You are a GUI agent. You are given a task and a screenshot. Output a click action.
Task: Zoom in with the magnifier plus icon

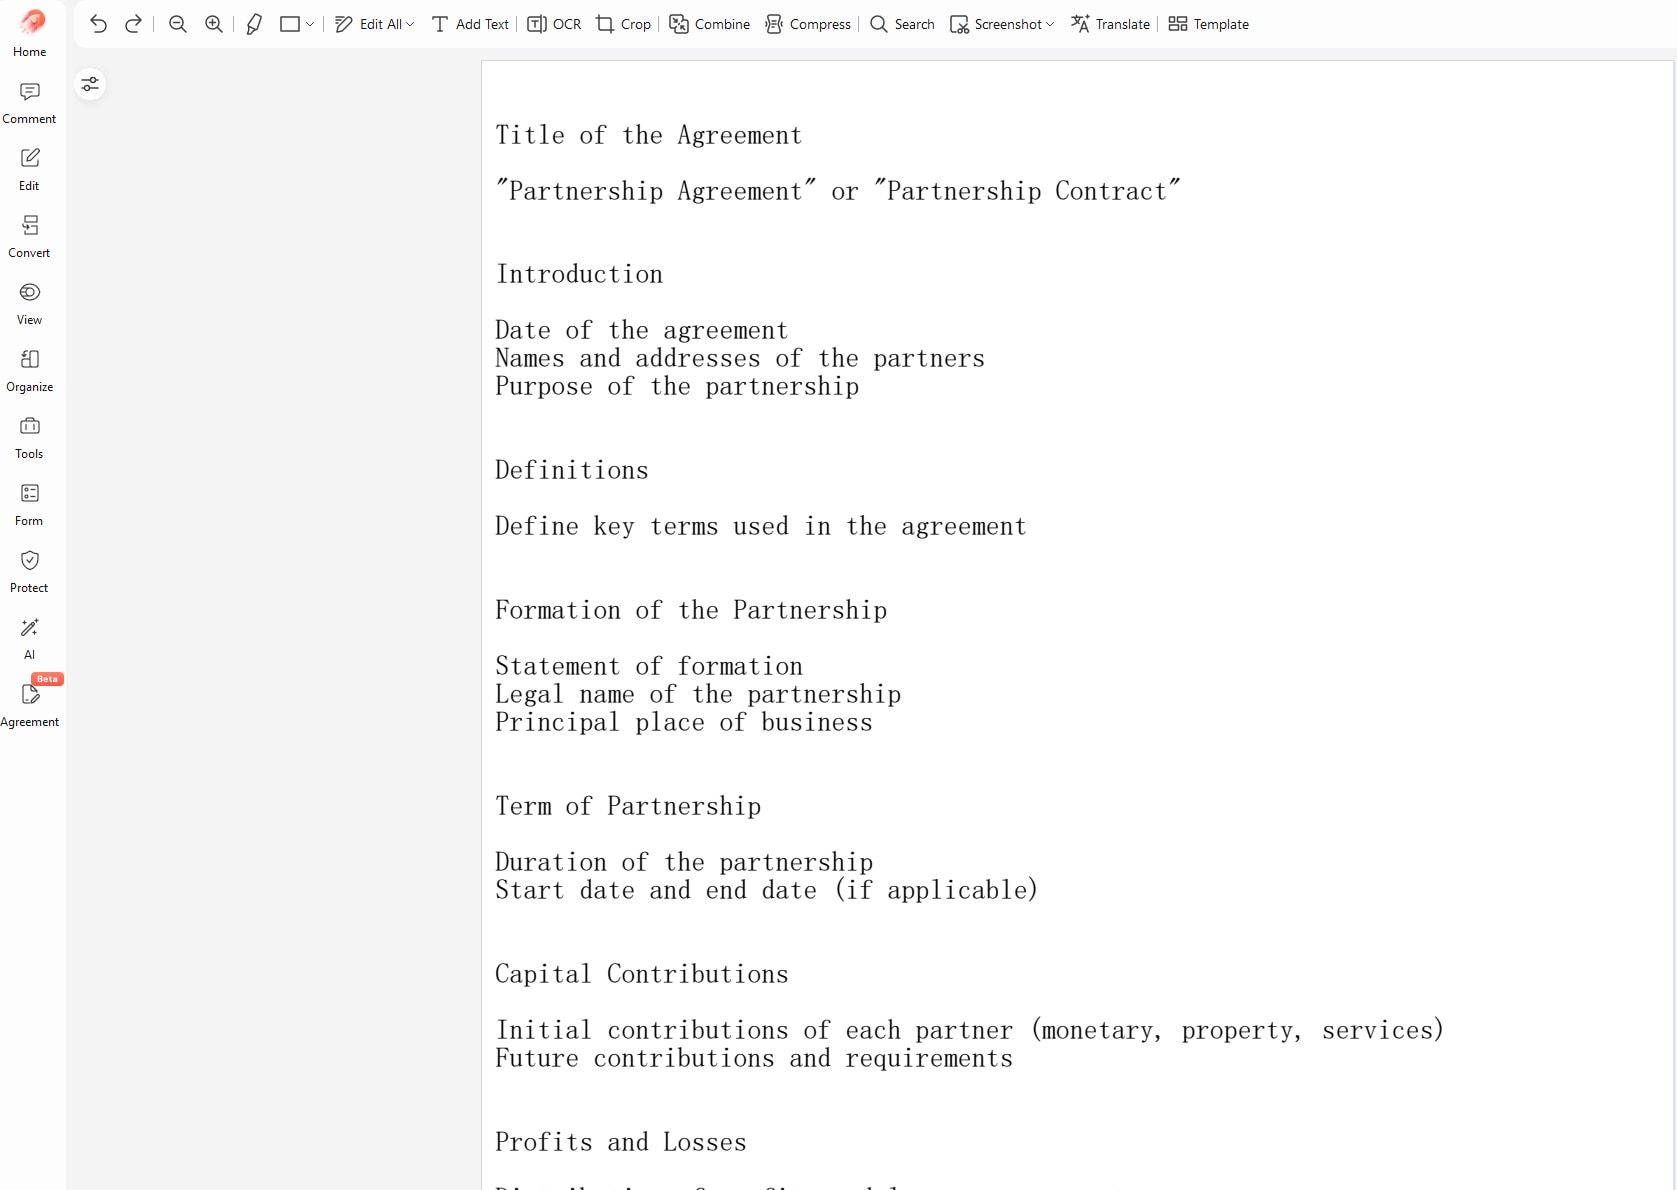tap(214, 24)
